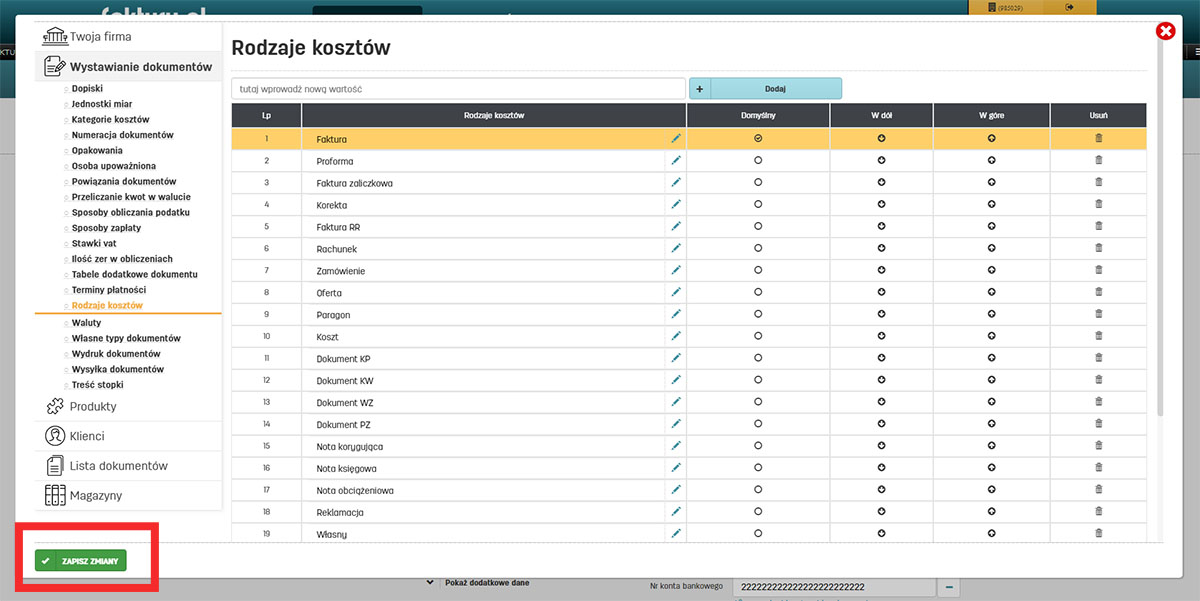Open the Stawki vat settings item
Image resolution: width=1200 pixels, height=601 pixels.
click(x=94, y=243)
